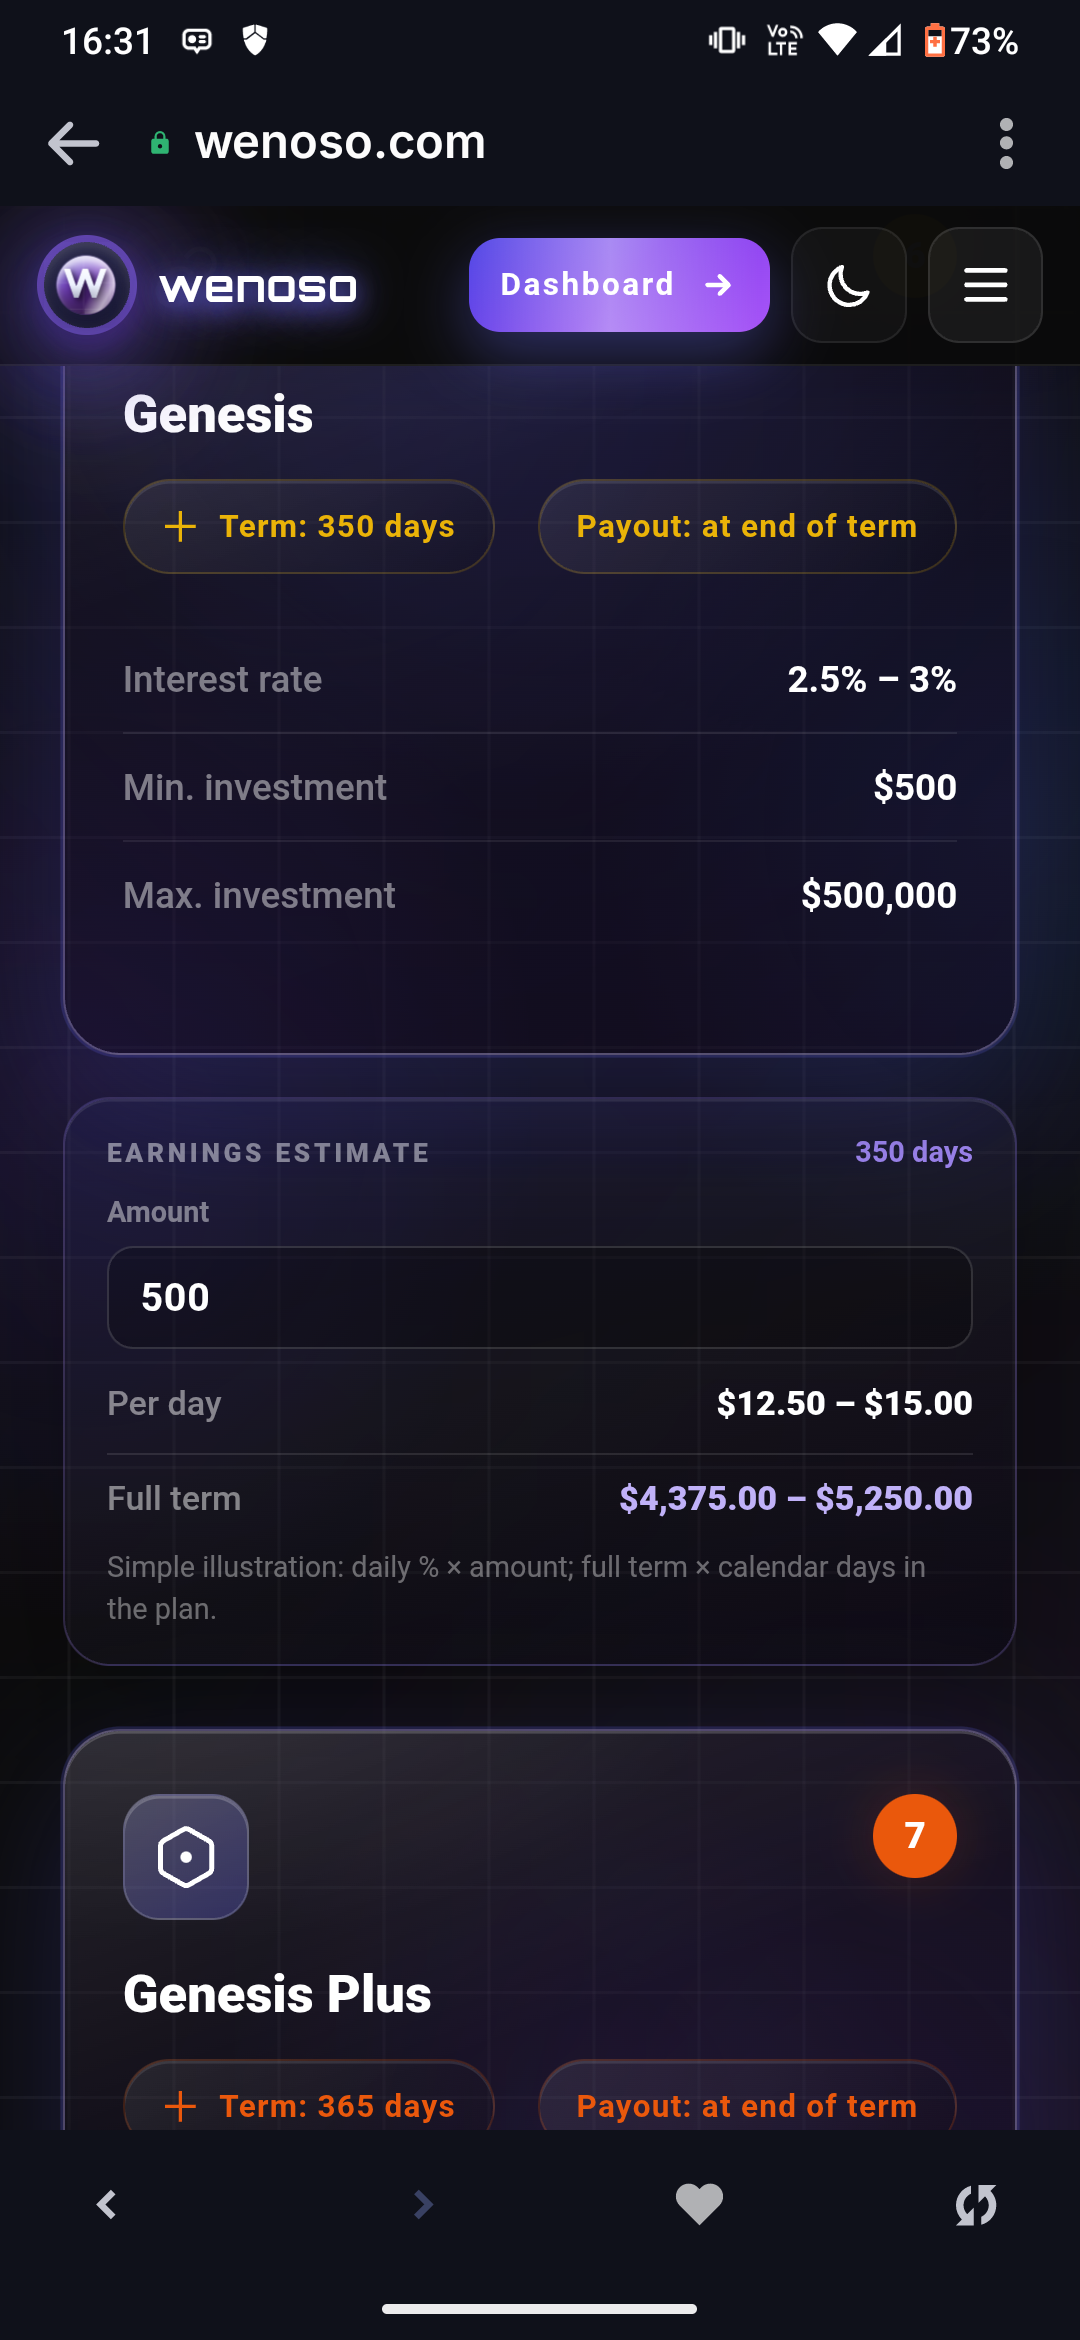Toggle dark mode with the moon icon
This screenshot has width=1080, height=2340.
pyautogui.click(x=848, y=285)
